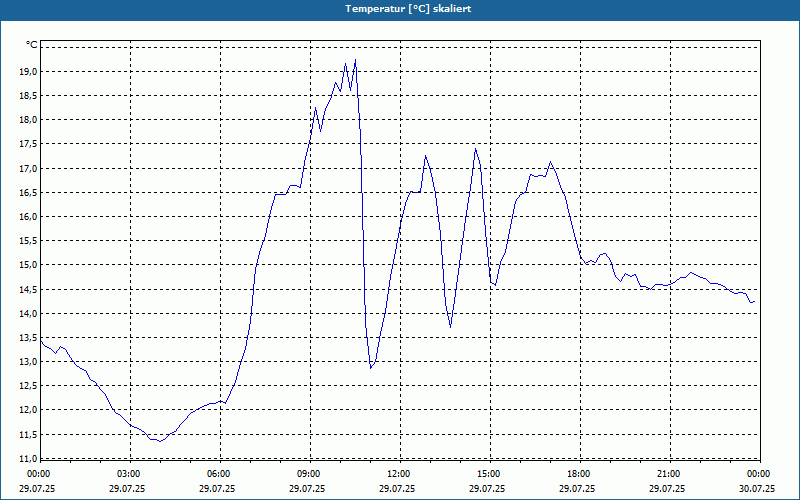800x500 pixels.
Task: Click the 21:00 time label
Action: 668,474
